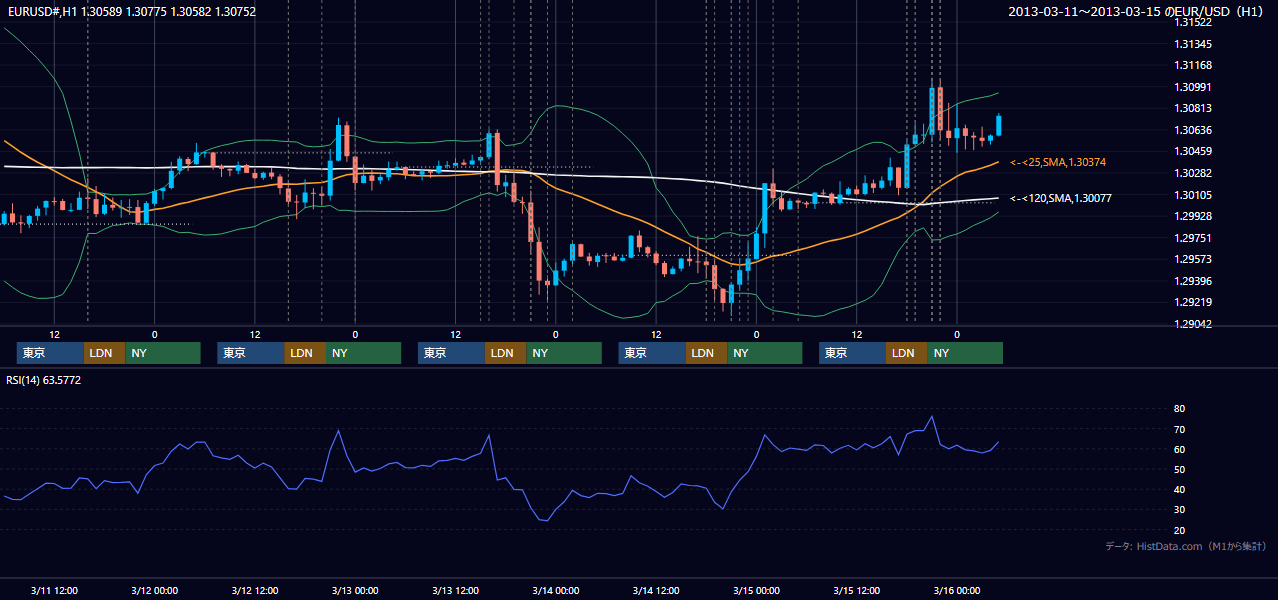This screenshot has height=600, width=1278.
Task: Select the NY session block above 3/12 00:00
Action: [163, 353]
